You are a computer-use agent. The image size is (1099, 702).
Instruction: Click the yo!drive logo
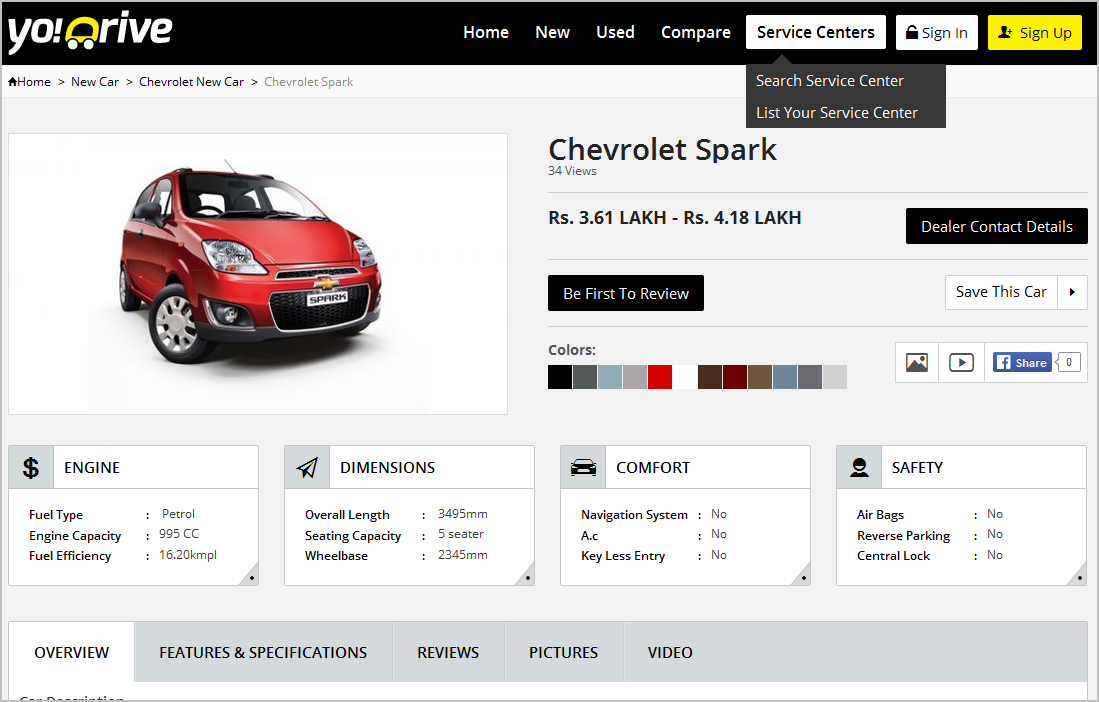pyautogui.click(x=90, y=32)
